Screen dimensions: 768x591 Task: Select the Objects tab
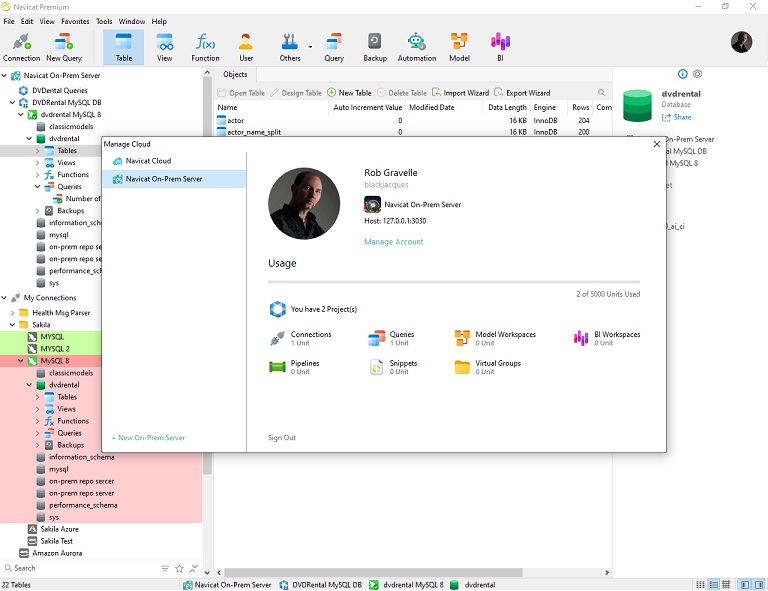[235, 74]
